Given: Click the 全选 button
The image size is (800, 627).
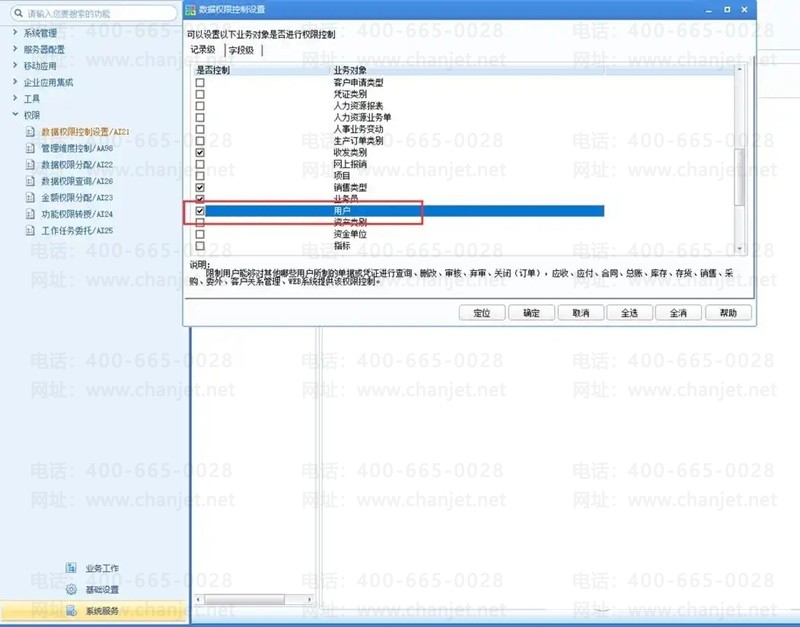Looking at the screenshot, I should [x=630, y=313].
